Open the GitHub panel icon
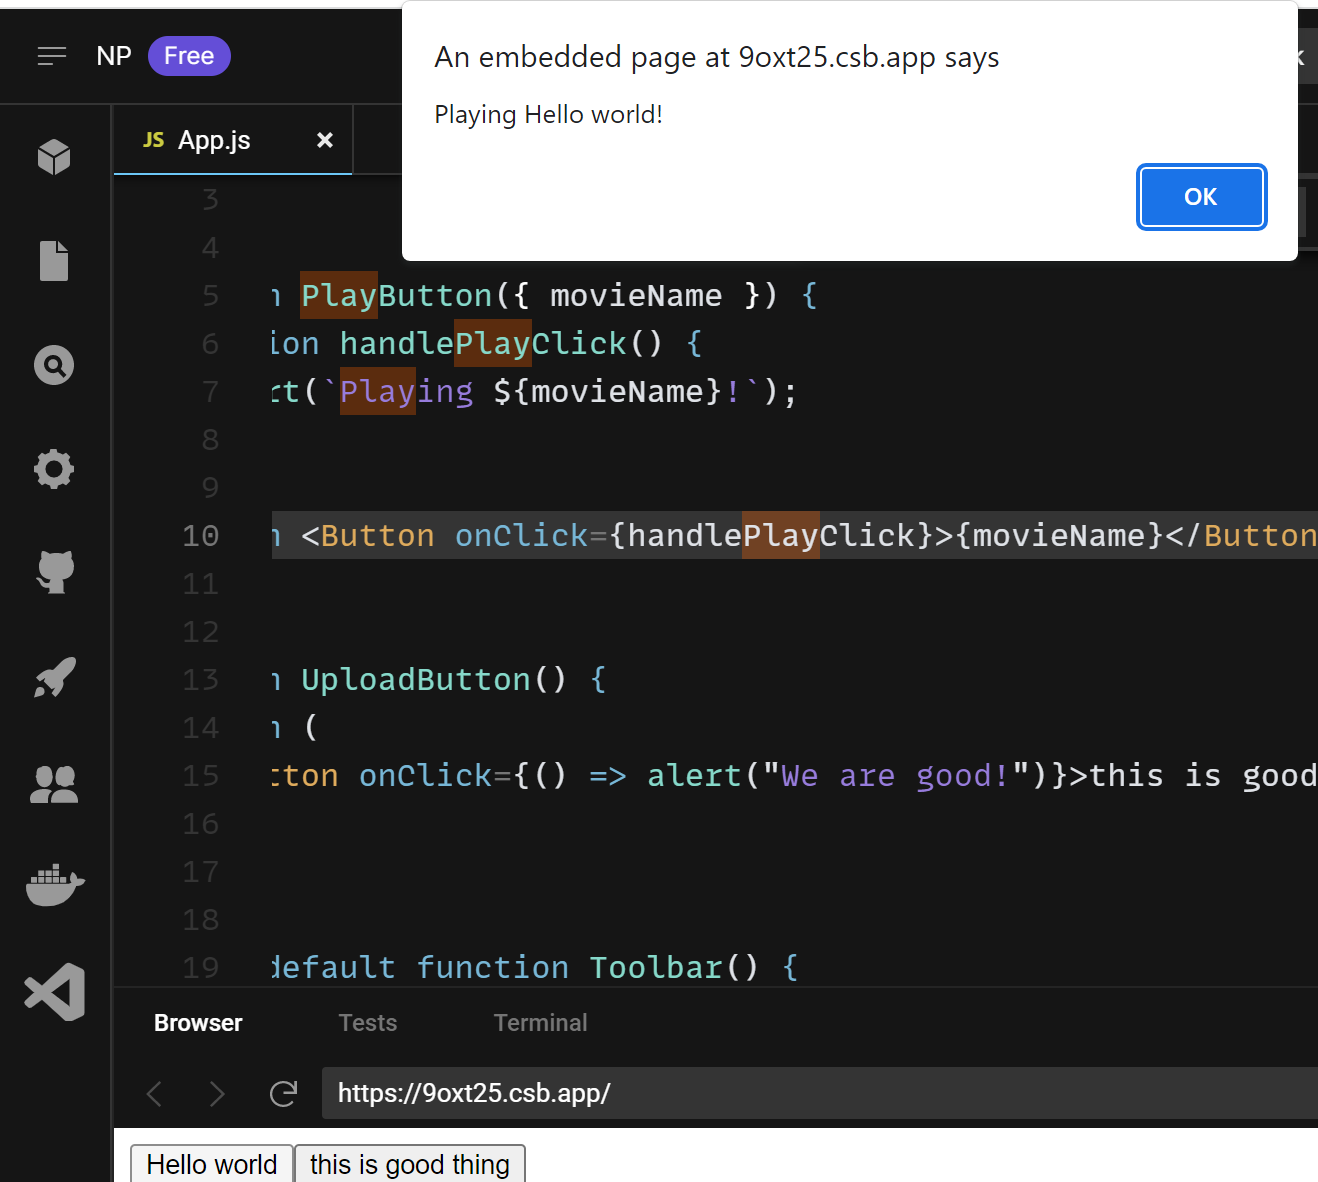The height and width of the screenshot is (1182, 1318). pos(55,572)
